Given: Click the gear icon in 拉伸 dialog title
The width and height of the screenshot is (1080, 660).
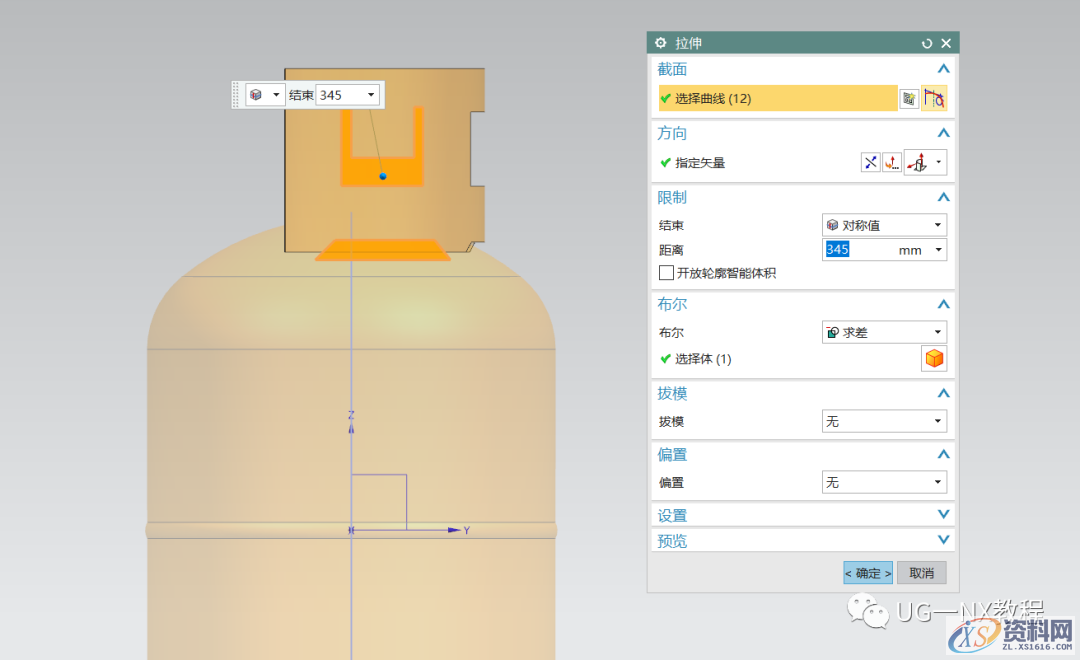Looking at the screenshot, I should pyautogui.click(x=661, y=43).
